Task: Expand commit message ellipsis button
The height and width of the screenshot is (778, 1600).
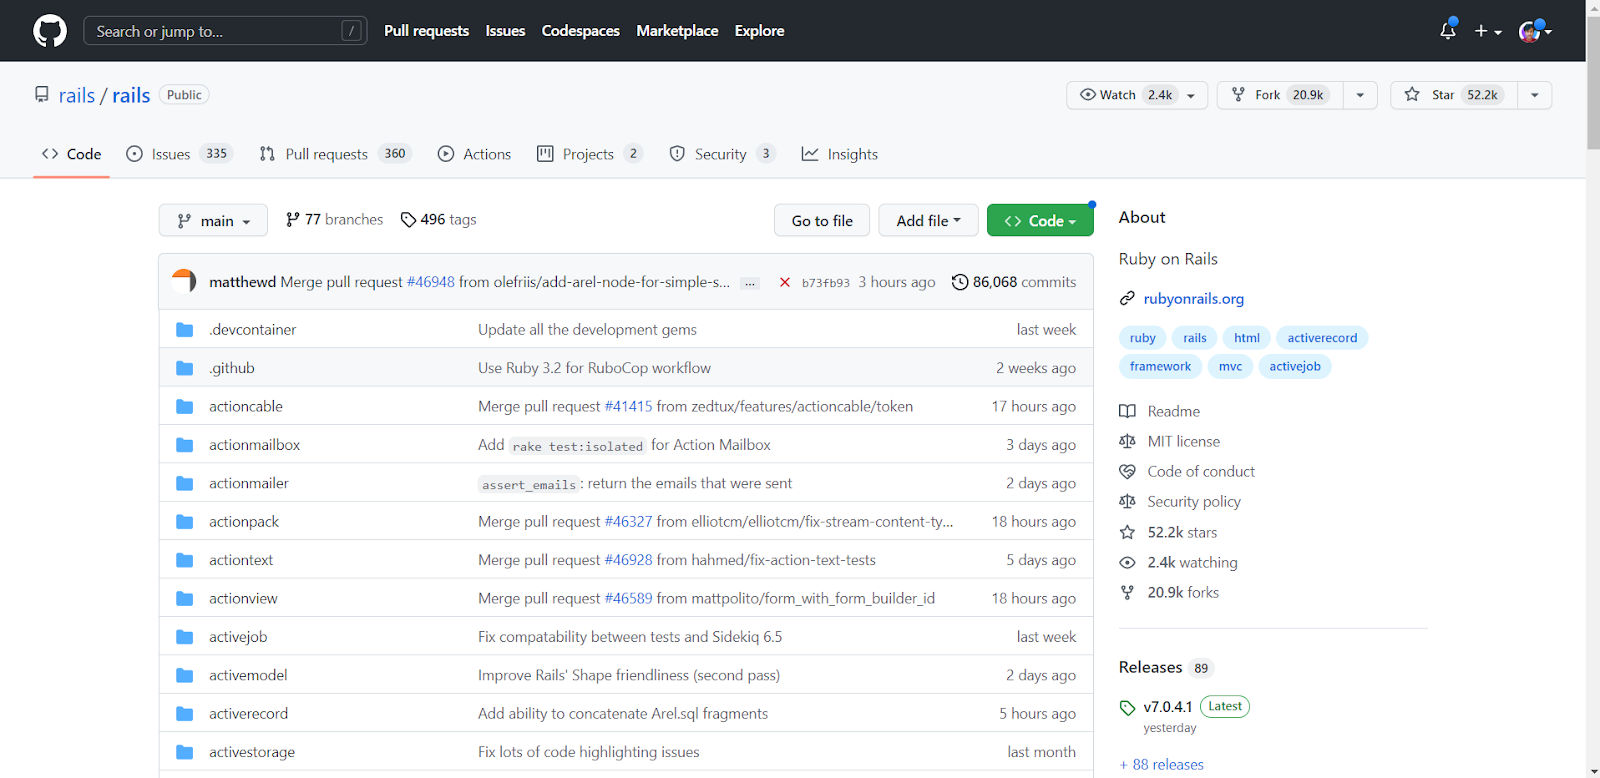Action: coord(750,283)
